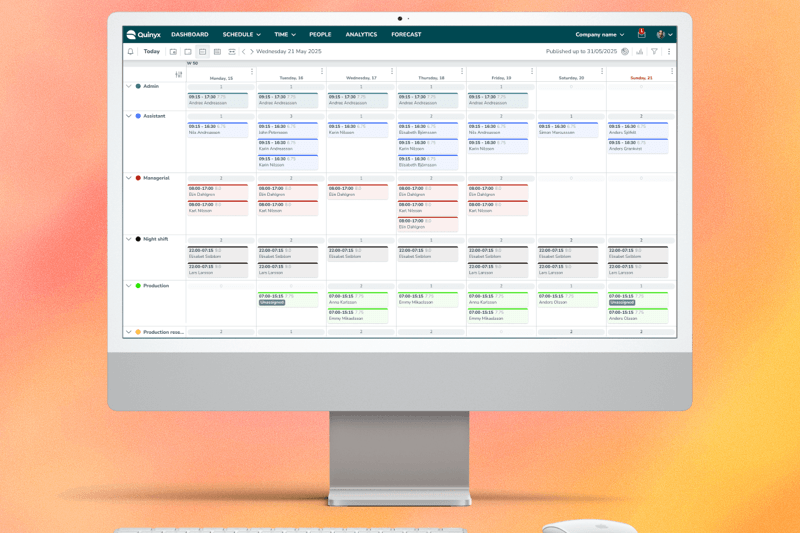Click the globe icon beside published date
This screenshot has height=533, width=800.
point(625,51)
